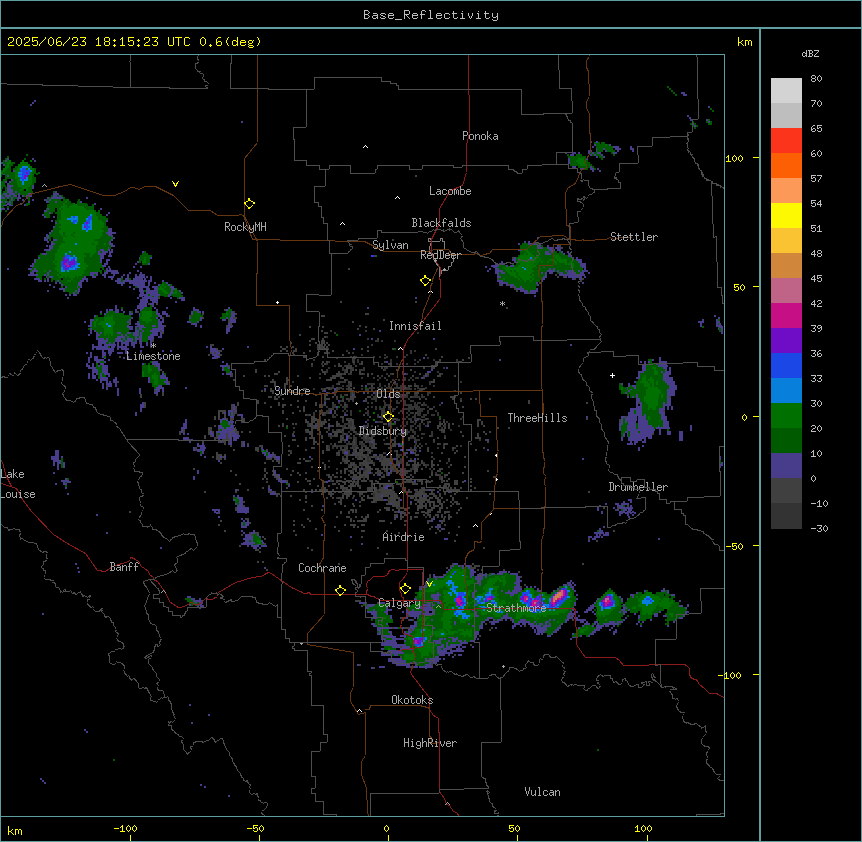862x842 pixels.
Task: Click the Base_Reflectivity title text
Action: [x=431, y=15]
